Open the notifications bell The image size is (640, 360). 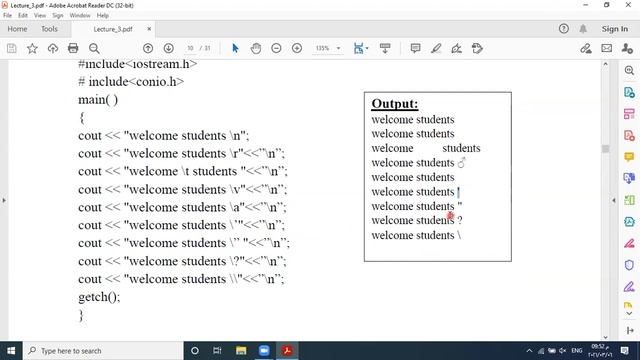(583, 29)
